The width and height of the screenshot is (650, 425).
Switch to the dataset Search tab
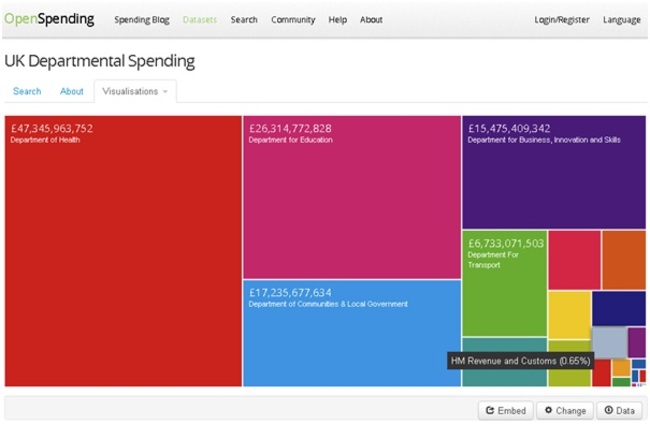(x=27, y=91)
